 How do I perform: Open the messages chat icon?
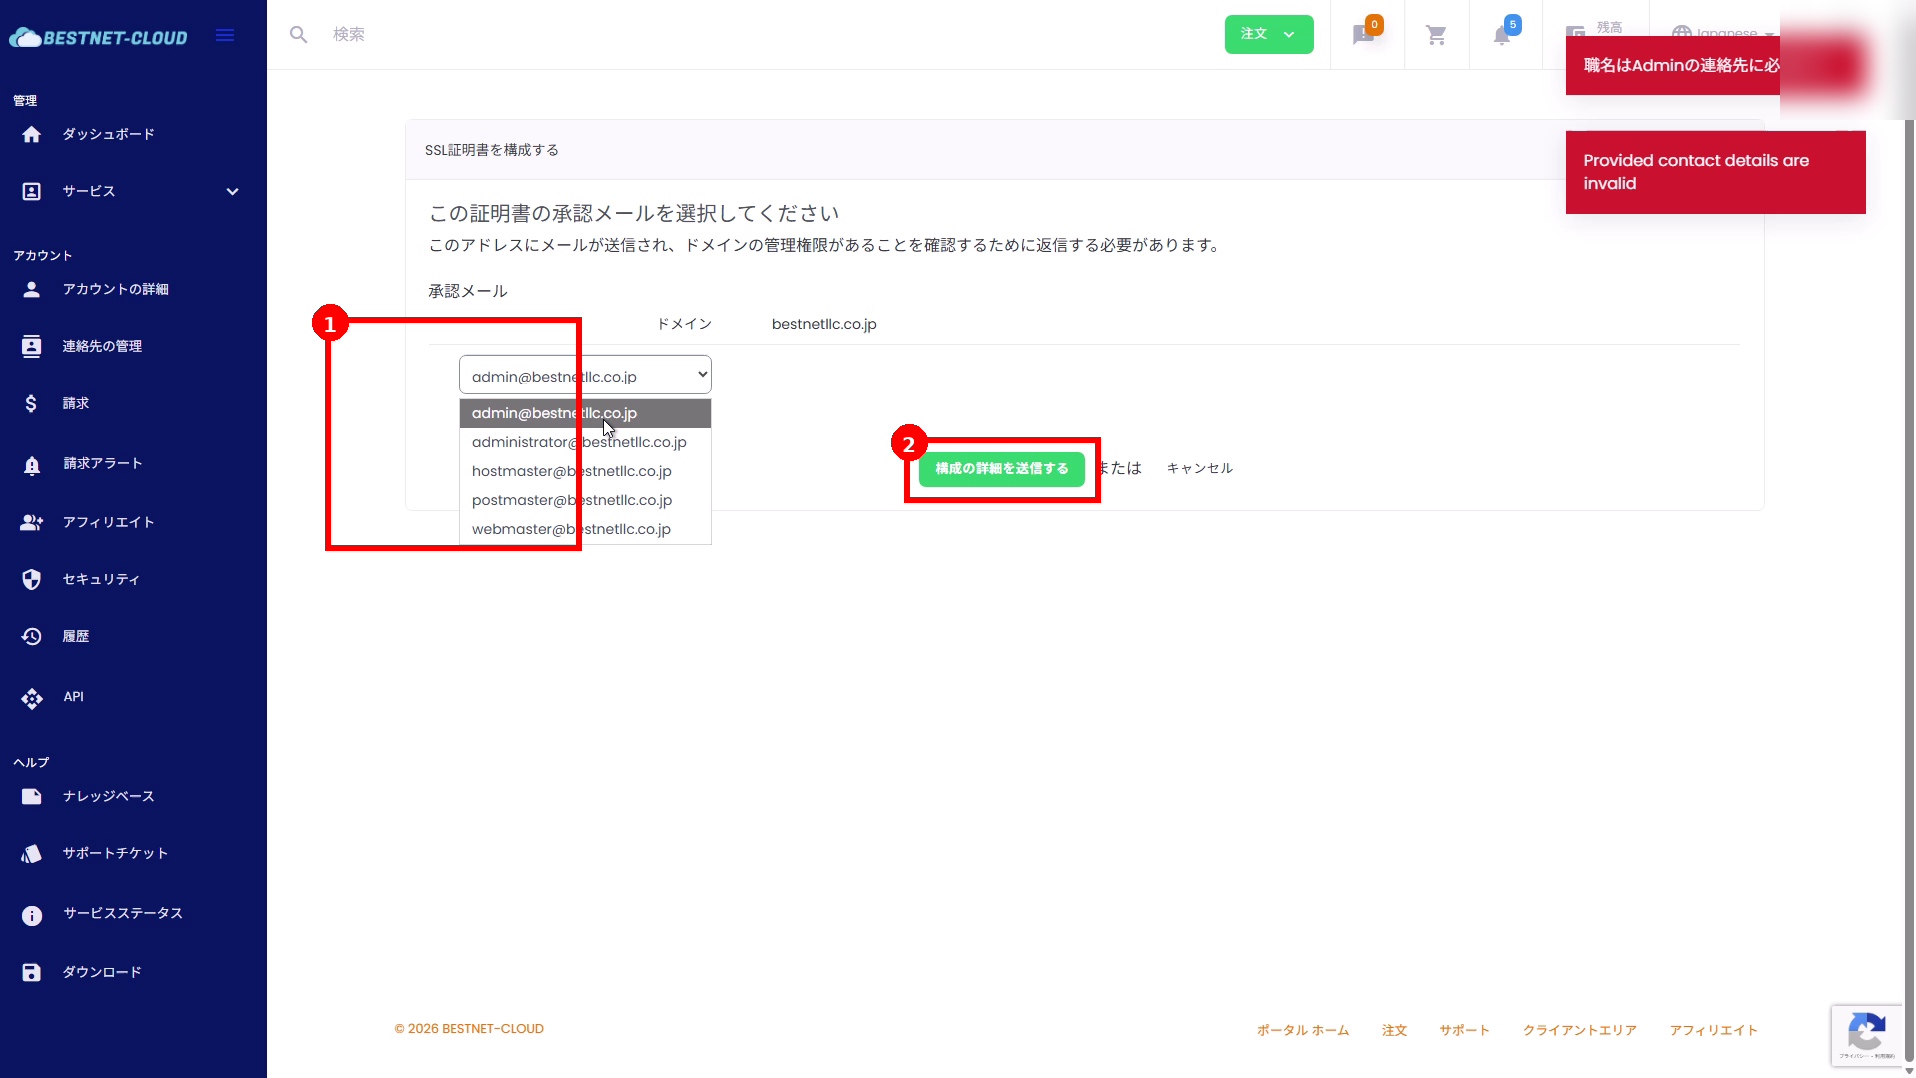(x=1363, y=36)
